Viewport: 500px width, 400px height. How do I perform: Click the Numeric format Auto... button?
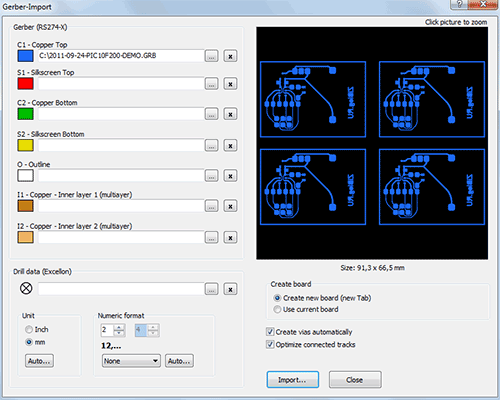click(179, 361)
